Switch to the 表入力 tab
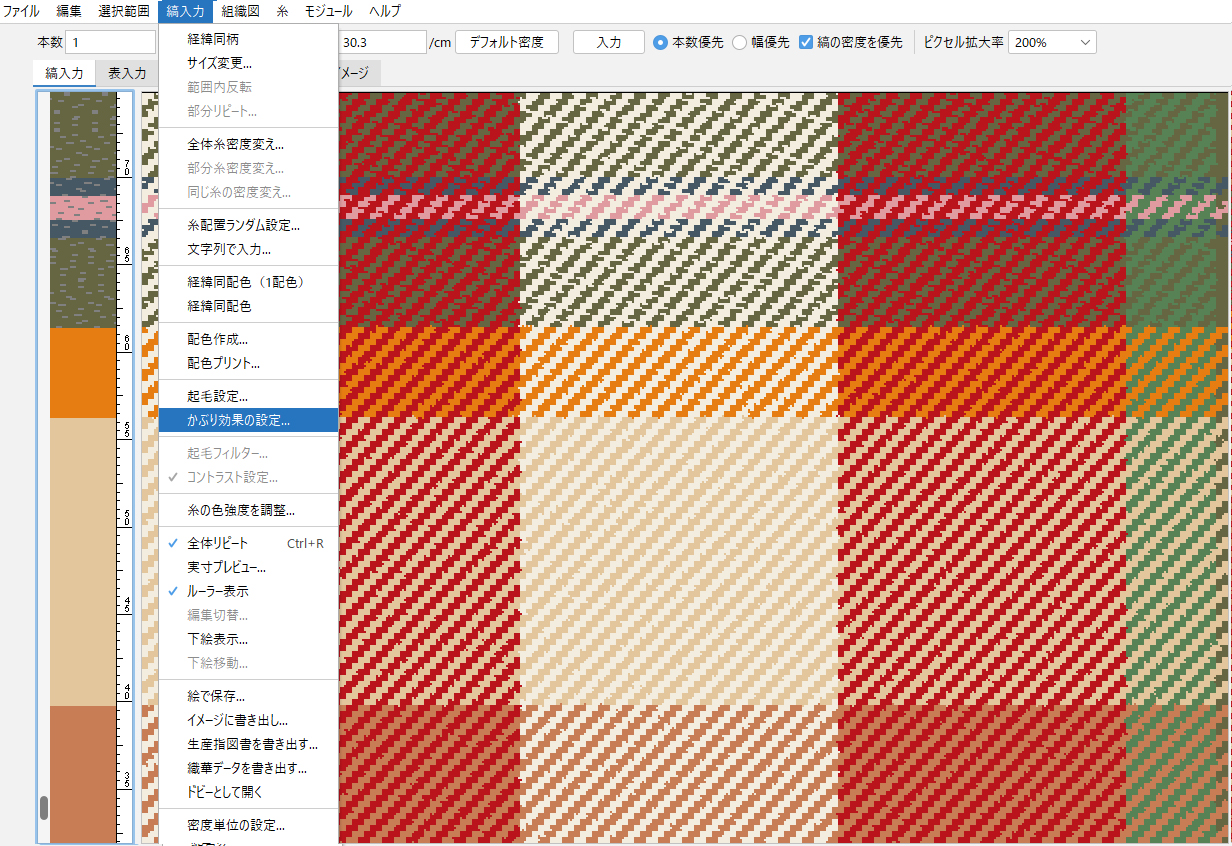1232x846 pixels. point(127,73)
